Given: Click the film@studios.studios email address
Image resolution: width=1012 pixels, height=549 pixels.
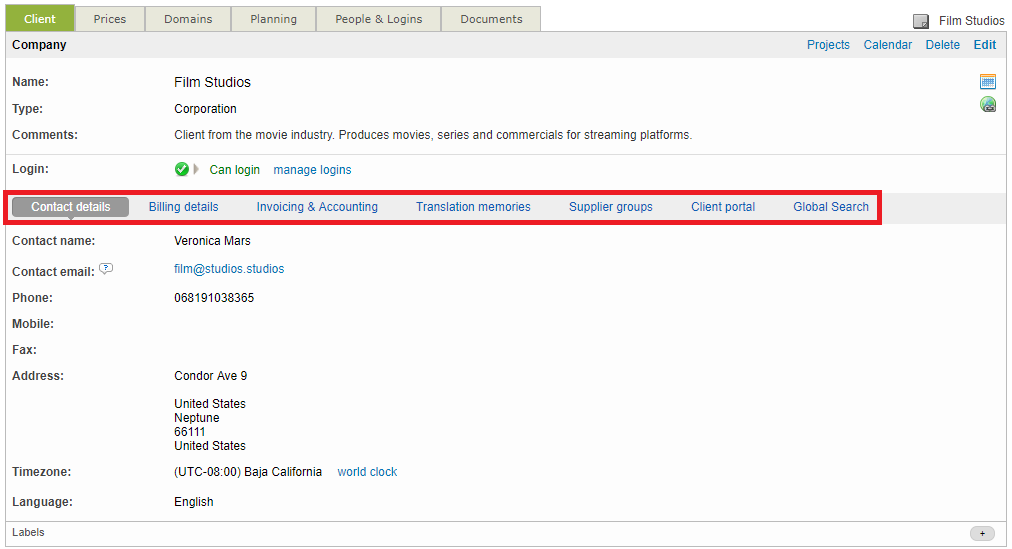Looking at the screenshot, I should [229, 269].
